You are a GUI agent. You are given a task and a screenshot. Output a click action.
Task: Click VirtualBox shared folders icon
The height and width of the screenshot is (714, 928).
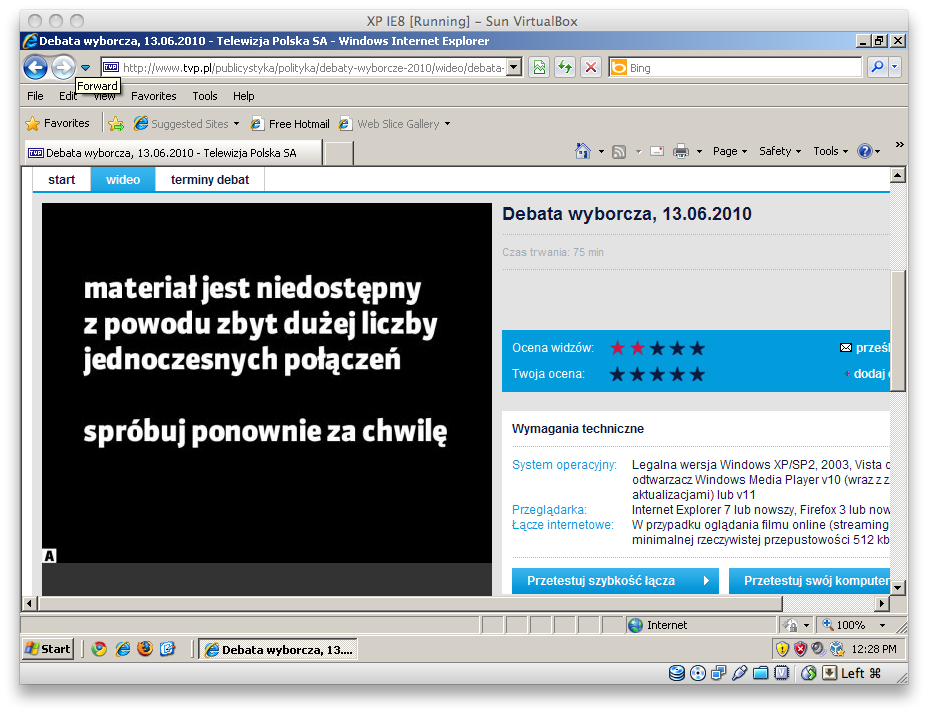[761, 673]
